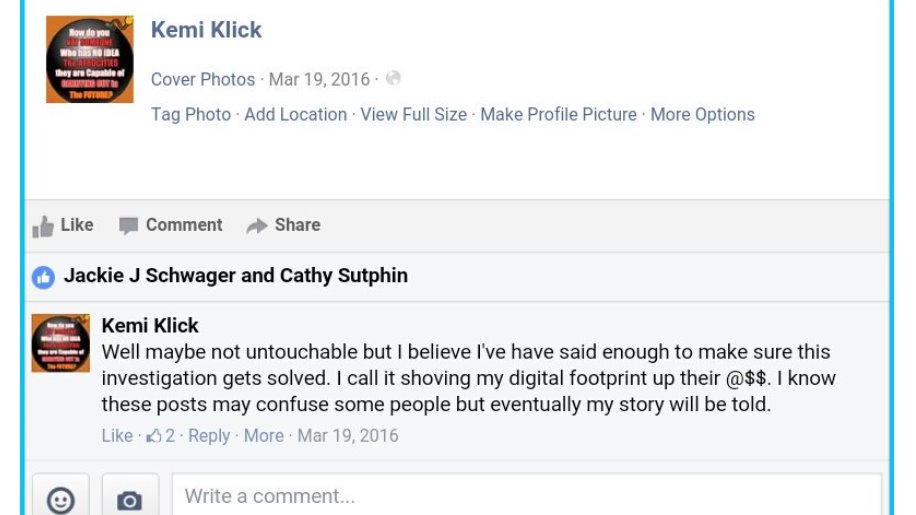The image size is (916, 515).
Task: Expand More Options for photo
Action: (x=702, y=114)
